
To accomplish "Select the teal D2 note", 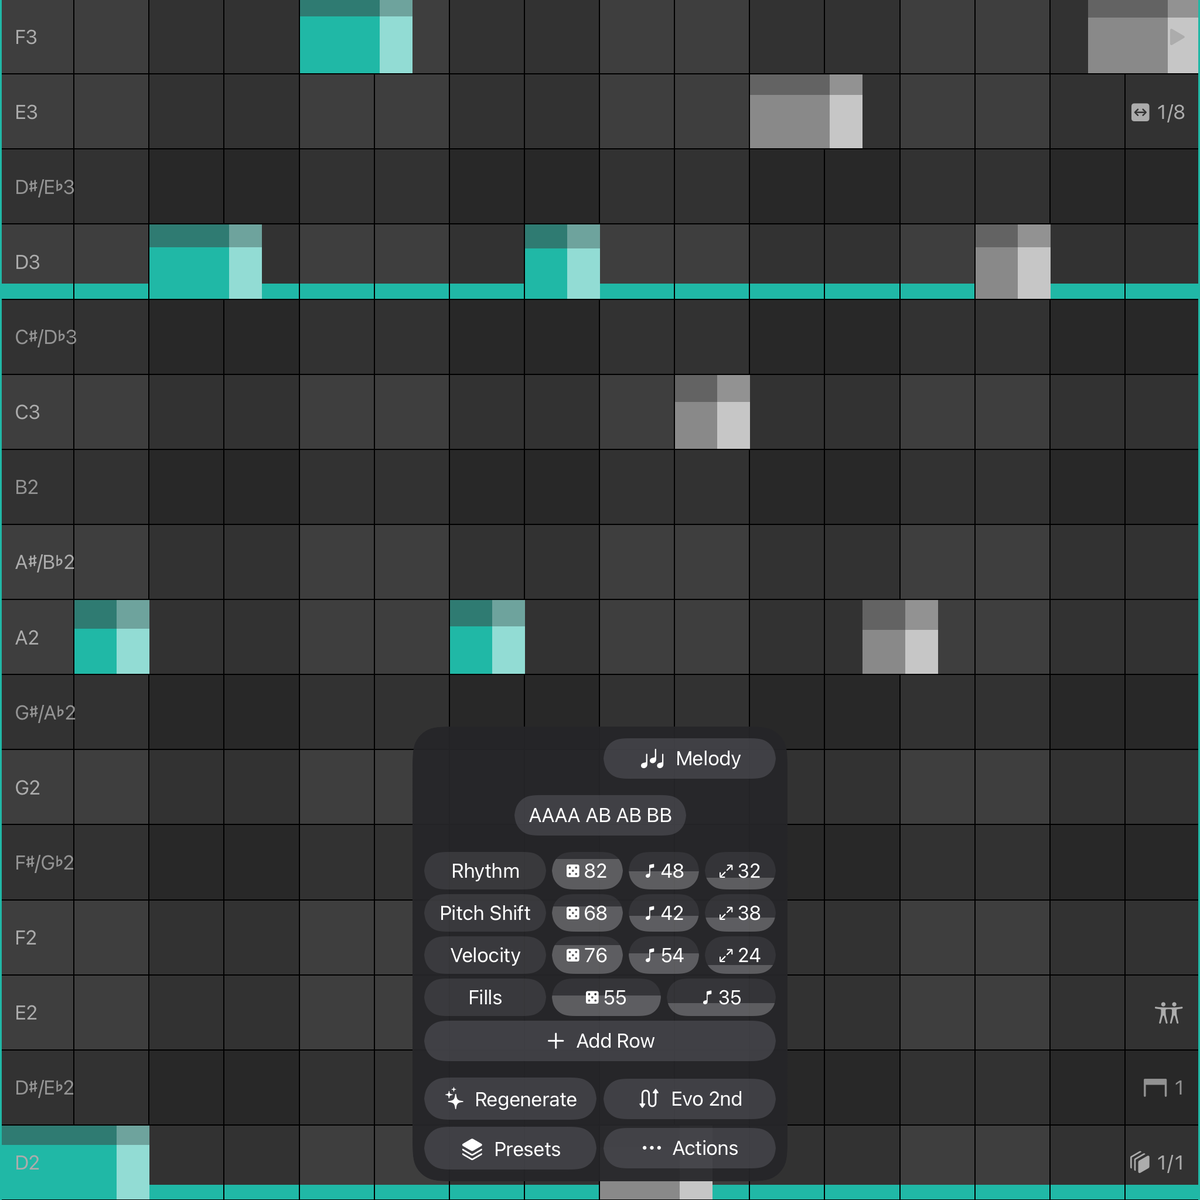I will [75, 1162].
